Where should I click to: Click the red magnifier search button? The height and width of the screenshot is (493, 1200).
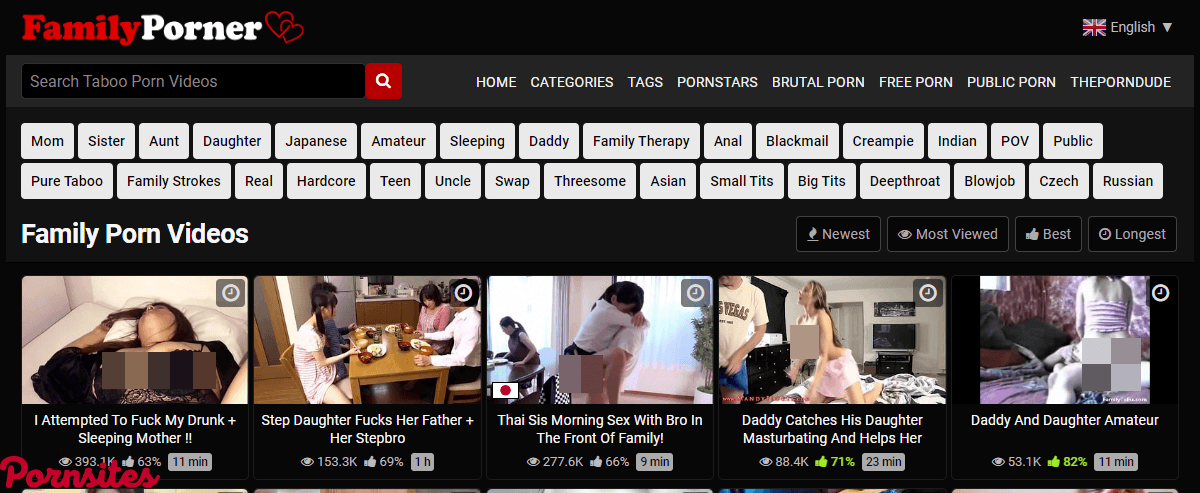(383, 81)
